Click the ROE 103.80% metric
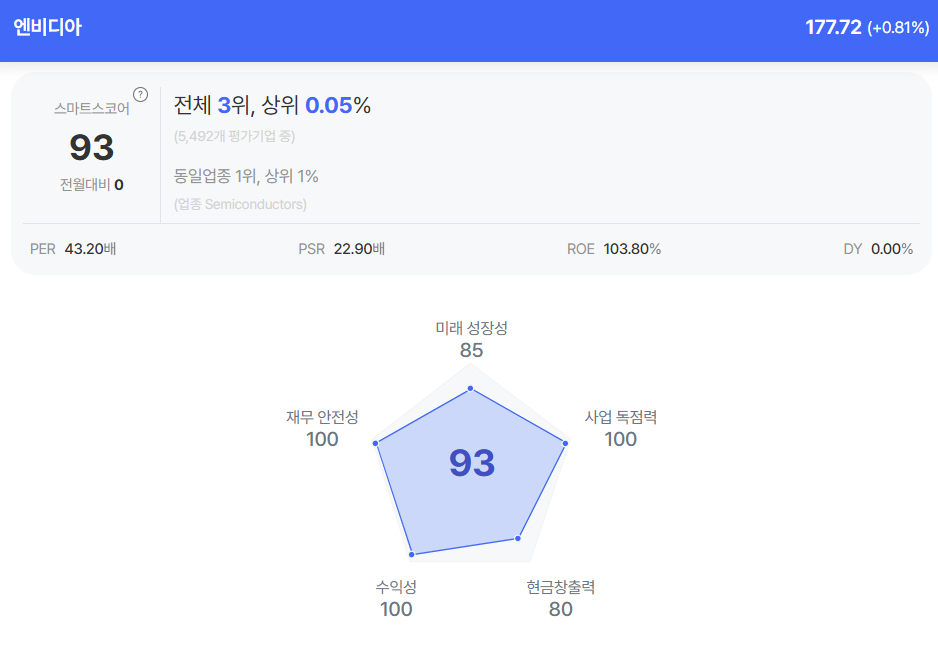938x646 pixels. tap(613, 249)
